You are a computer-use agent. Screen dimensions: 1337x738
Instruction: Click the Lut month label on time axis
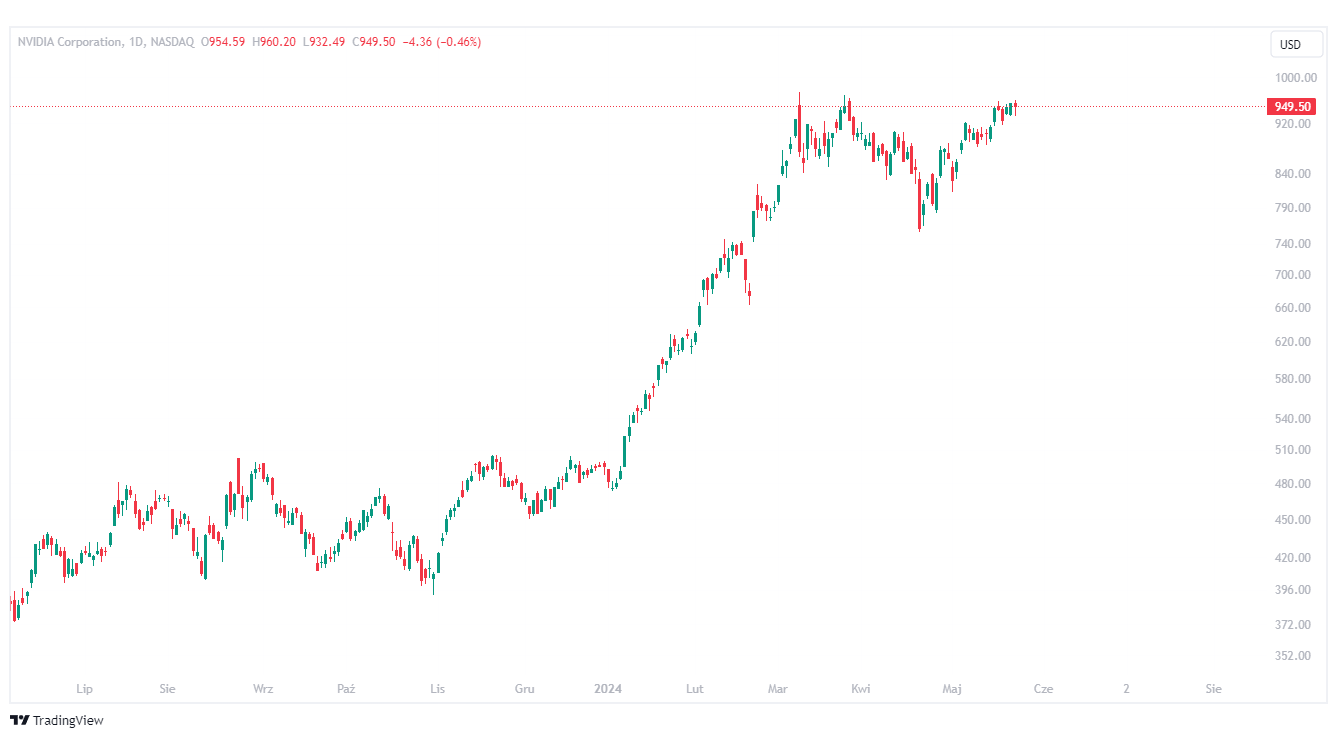coord(695,689)
